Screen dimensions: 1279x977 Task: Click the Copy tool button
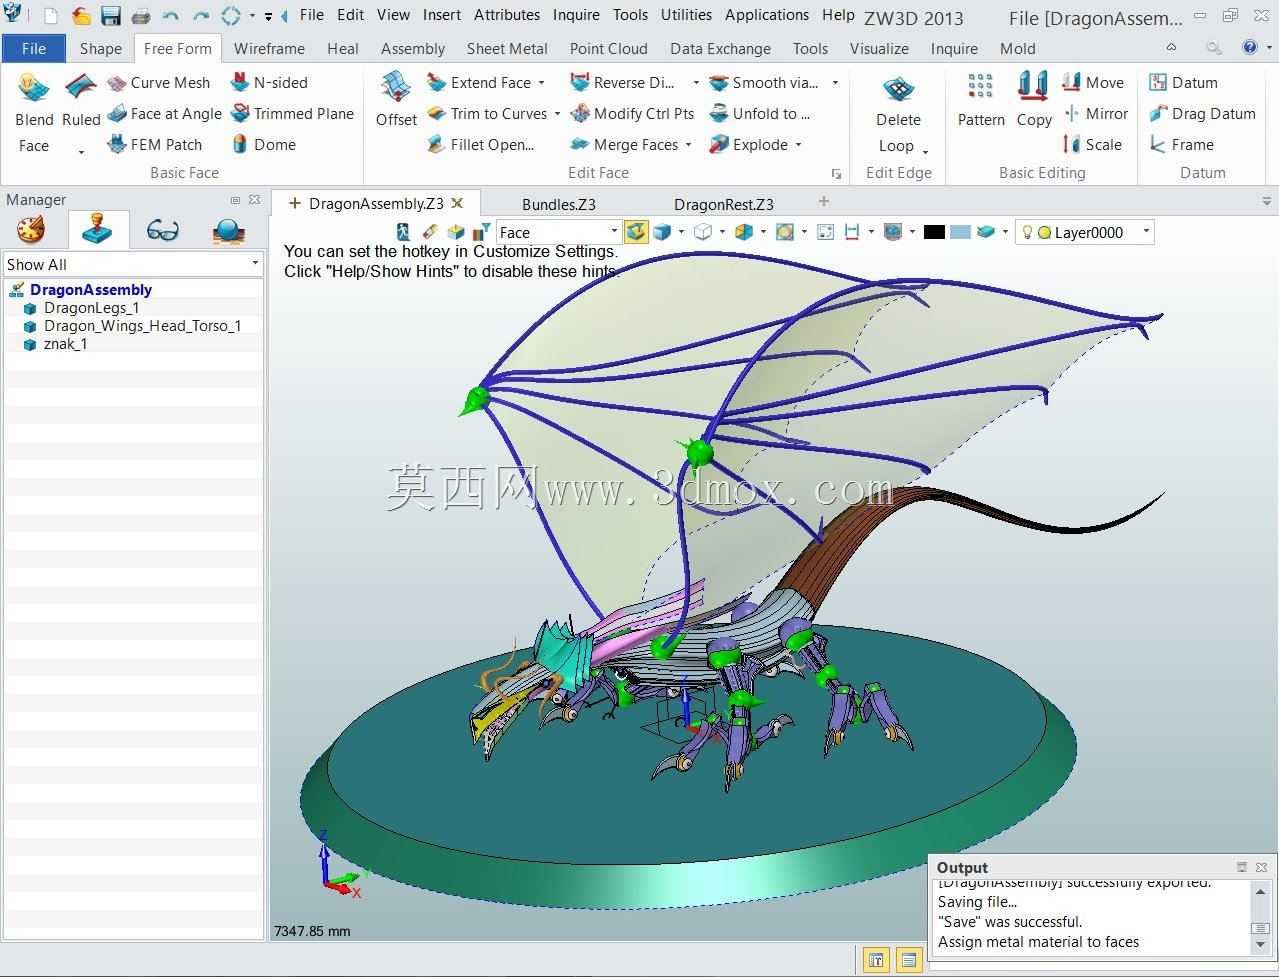coord(1034,100)
